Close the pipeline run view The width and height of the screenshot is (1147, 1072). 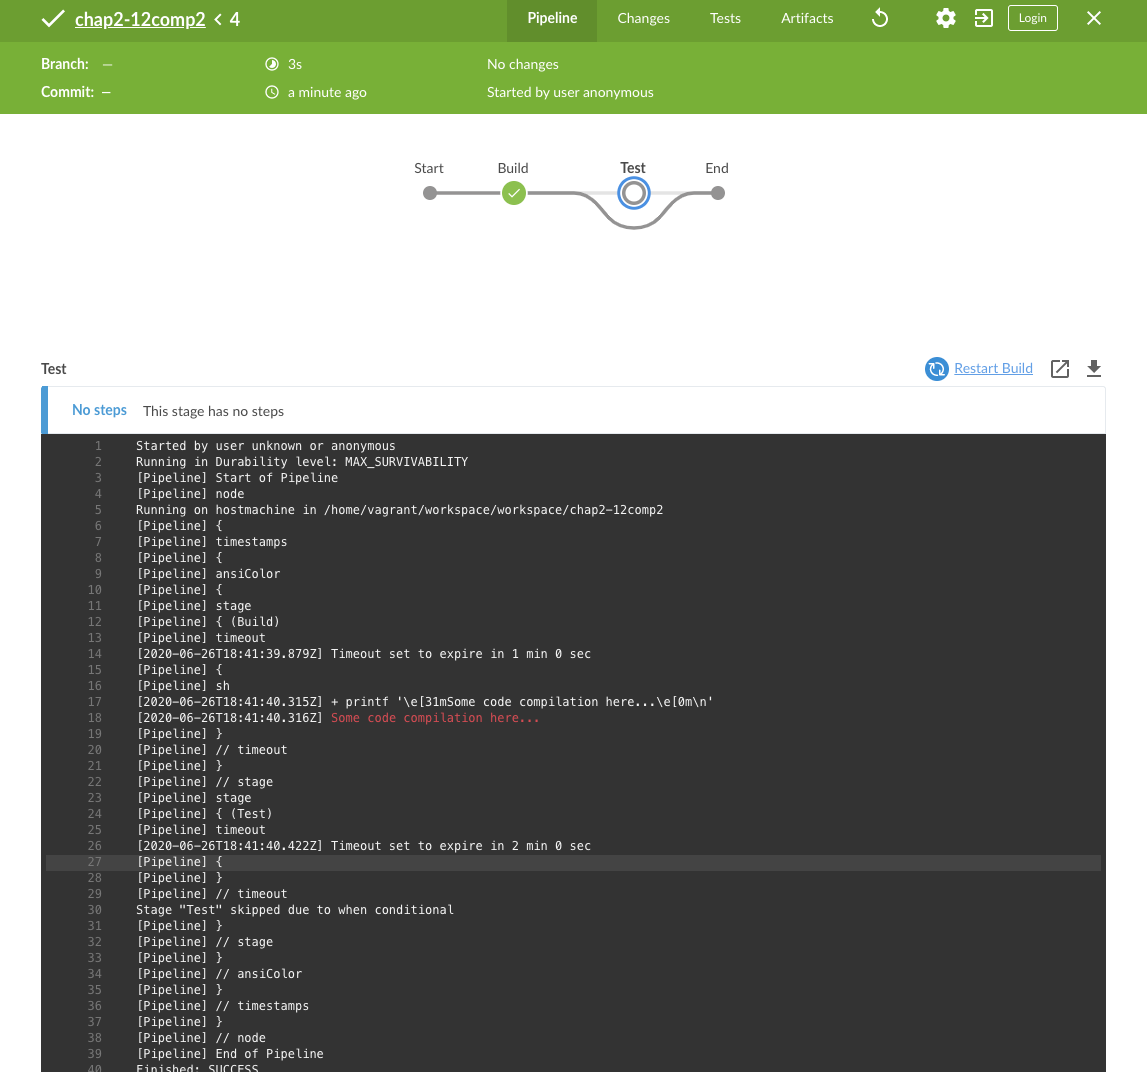coord(1094,18)
